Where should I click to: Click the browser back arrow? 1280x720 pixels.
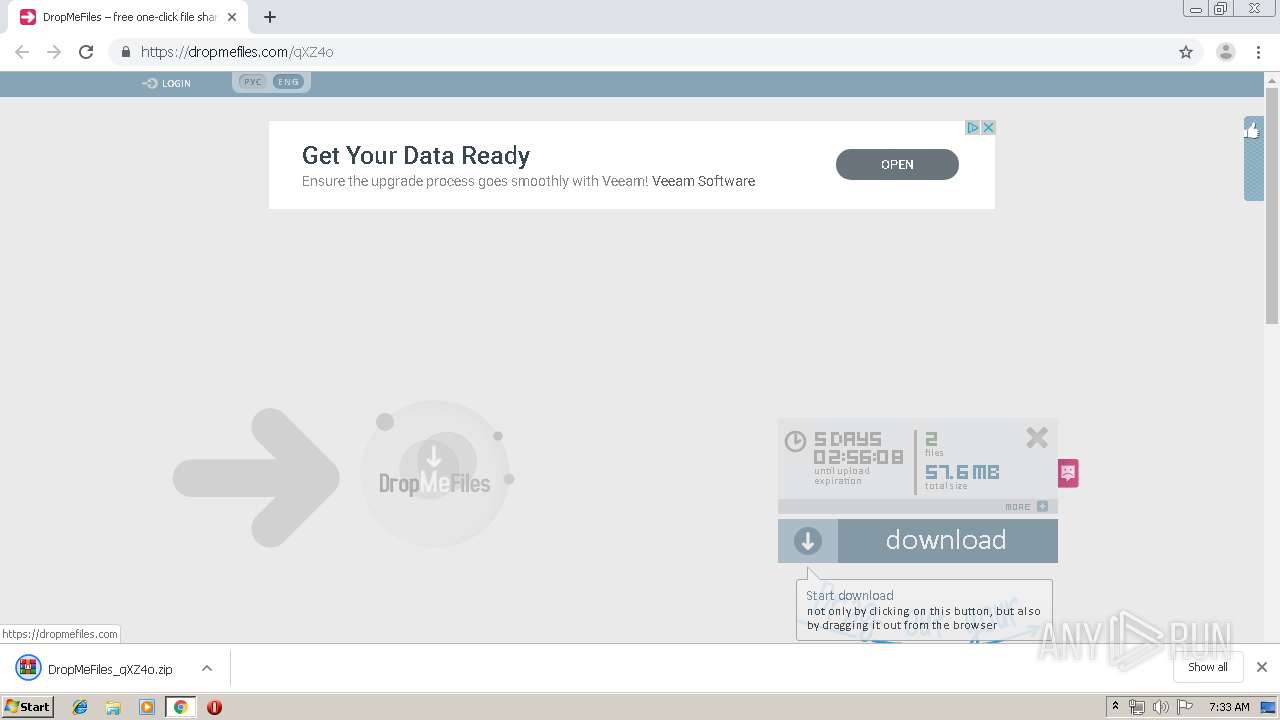pyautogui.click(x=22, y=52)
